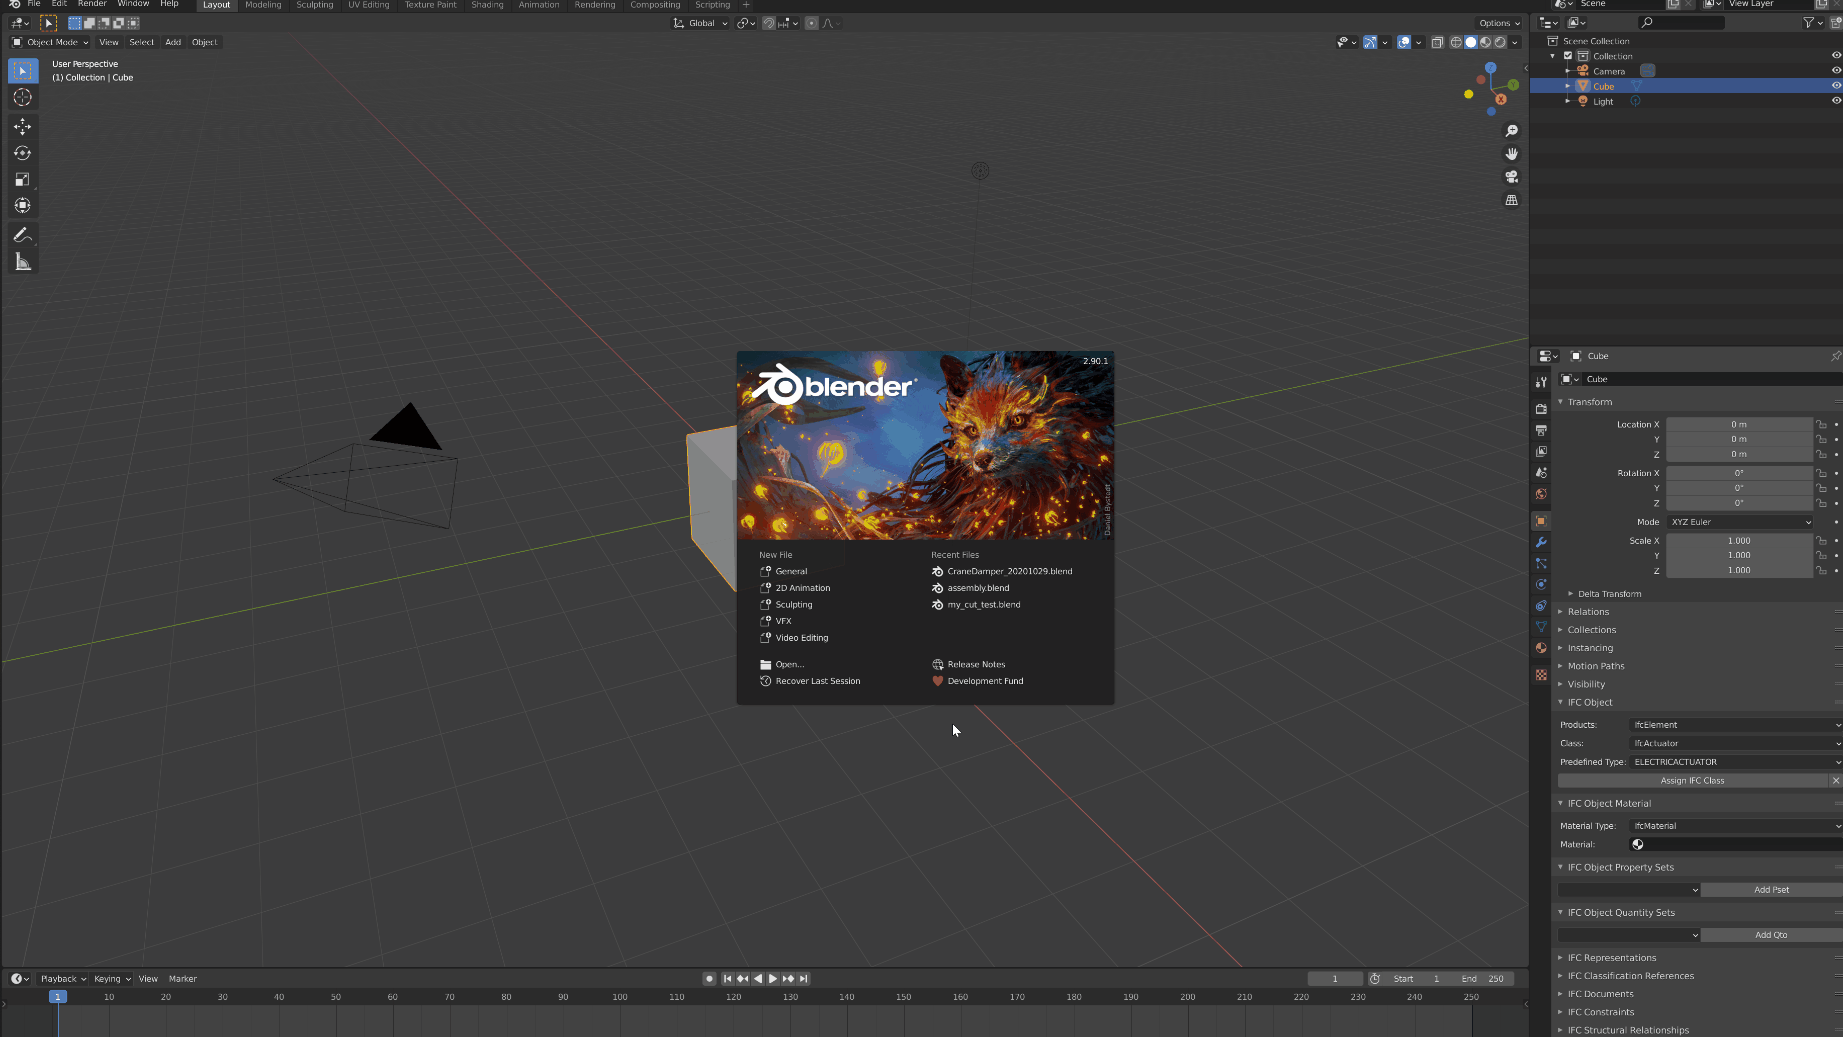
Task: Open the IFC Class IfcActuator dropdown
Action: pyautogui.click(x=1736, y=743)
